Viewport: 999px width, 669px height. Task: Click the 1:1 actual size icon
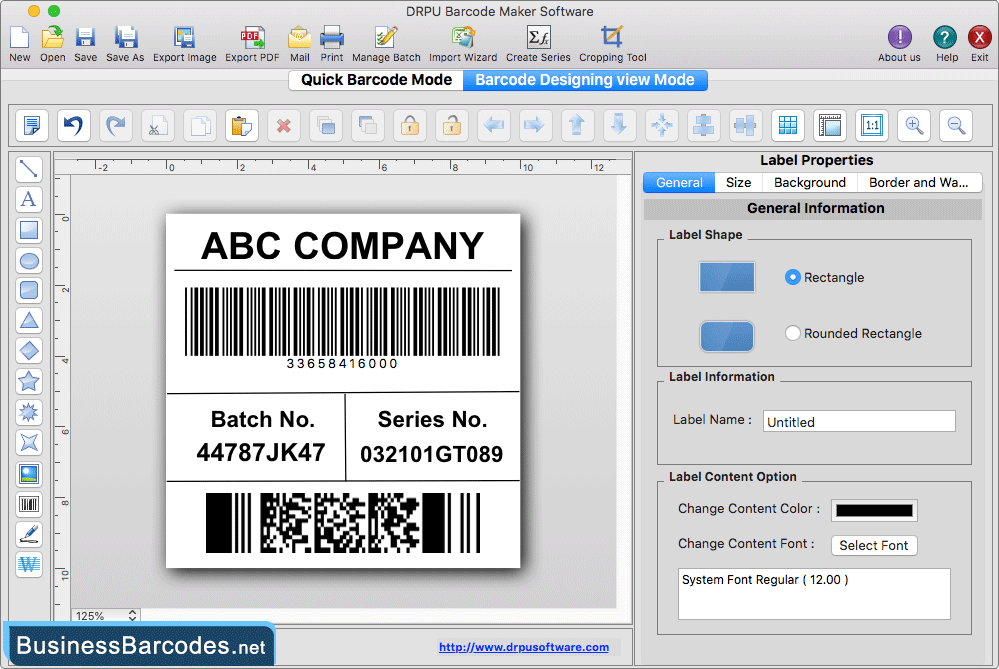click(x=872, y=125)
